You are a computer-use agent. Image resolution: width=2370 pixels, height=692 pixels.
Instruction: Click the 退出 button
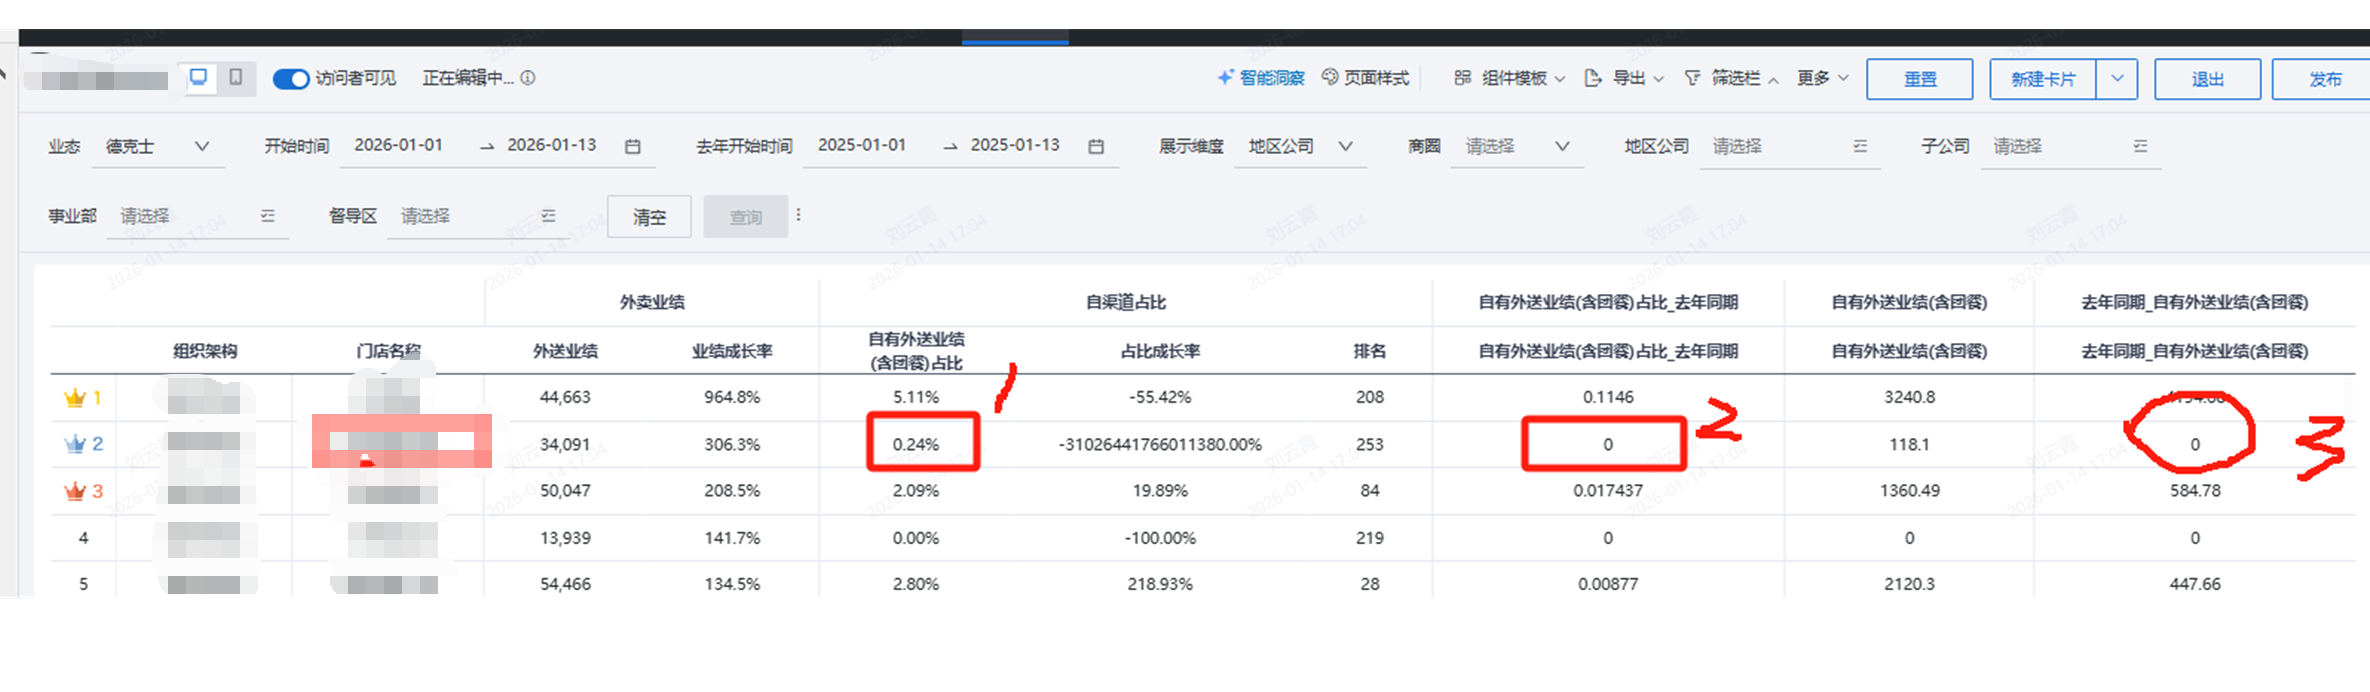point(2207,79)
